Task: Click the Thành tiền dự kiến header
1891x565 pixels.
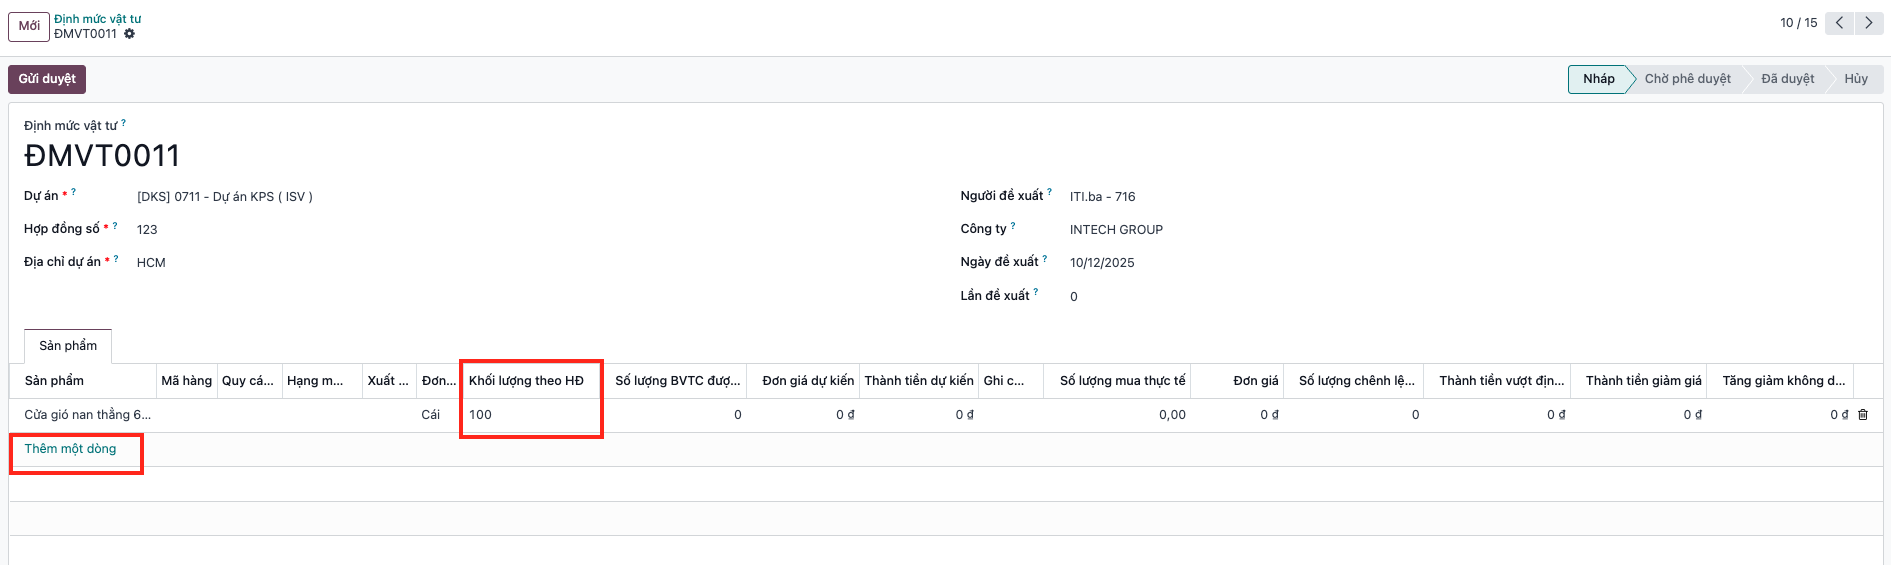Action: point(918,381)
